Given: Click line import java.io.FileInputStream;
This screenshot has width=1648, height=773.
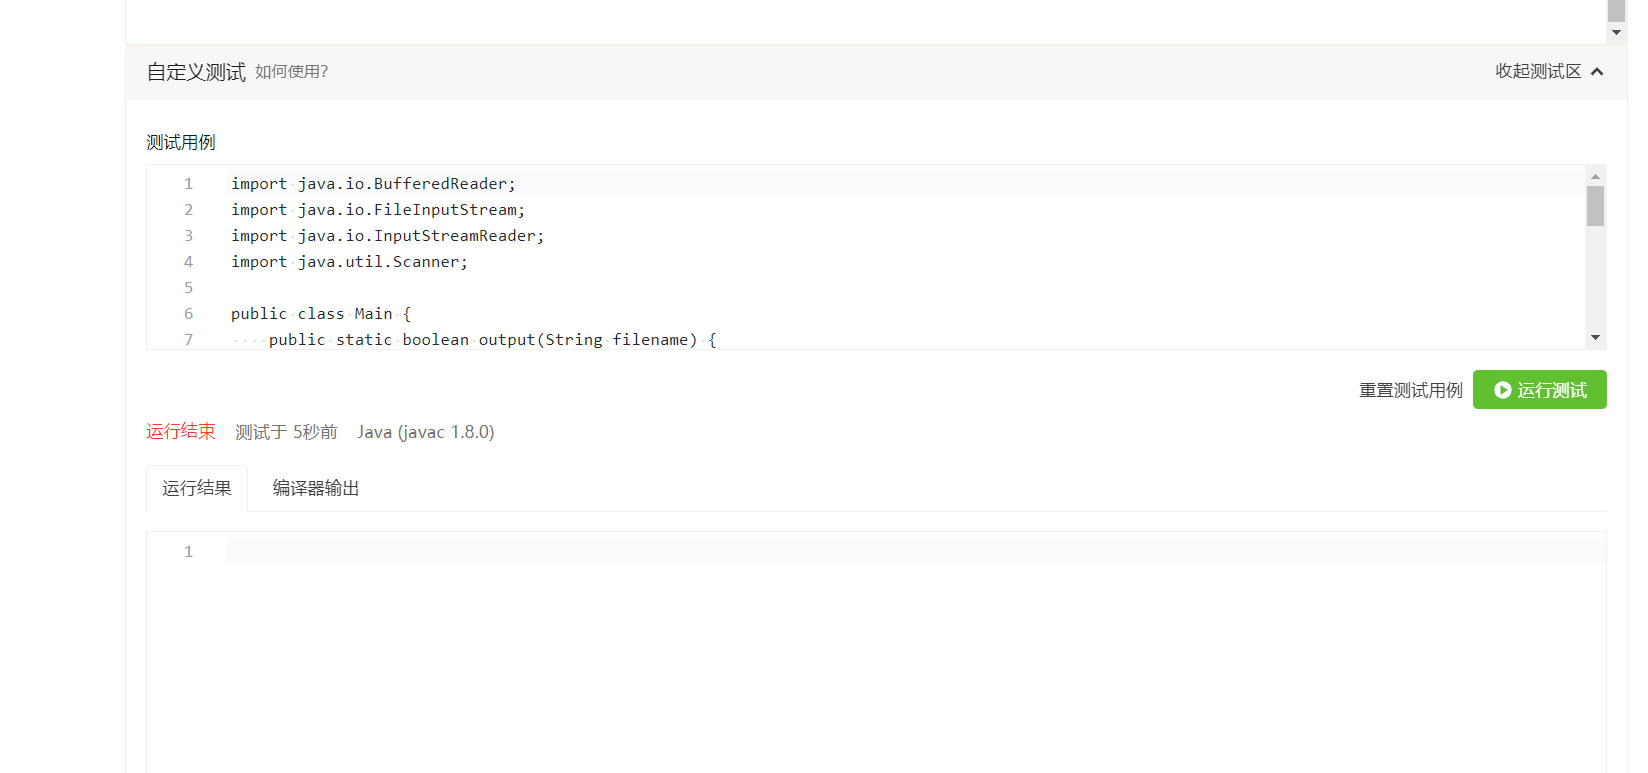Looking at the screenshot, I should (378, 210).
